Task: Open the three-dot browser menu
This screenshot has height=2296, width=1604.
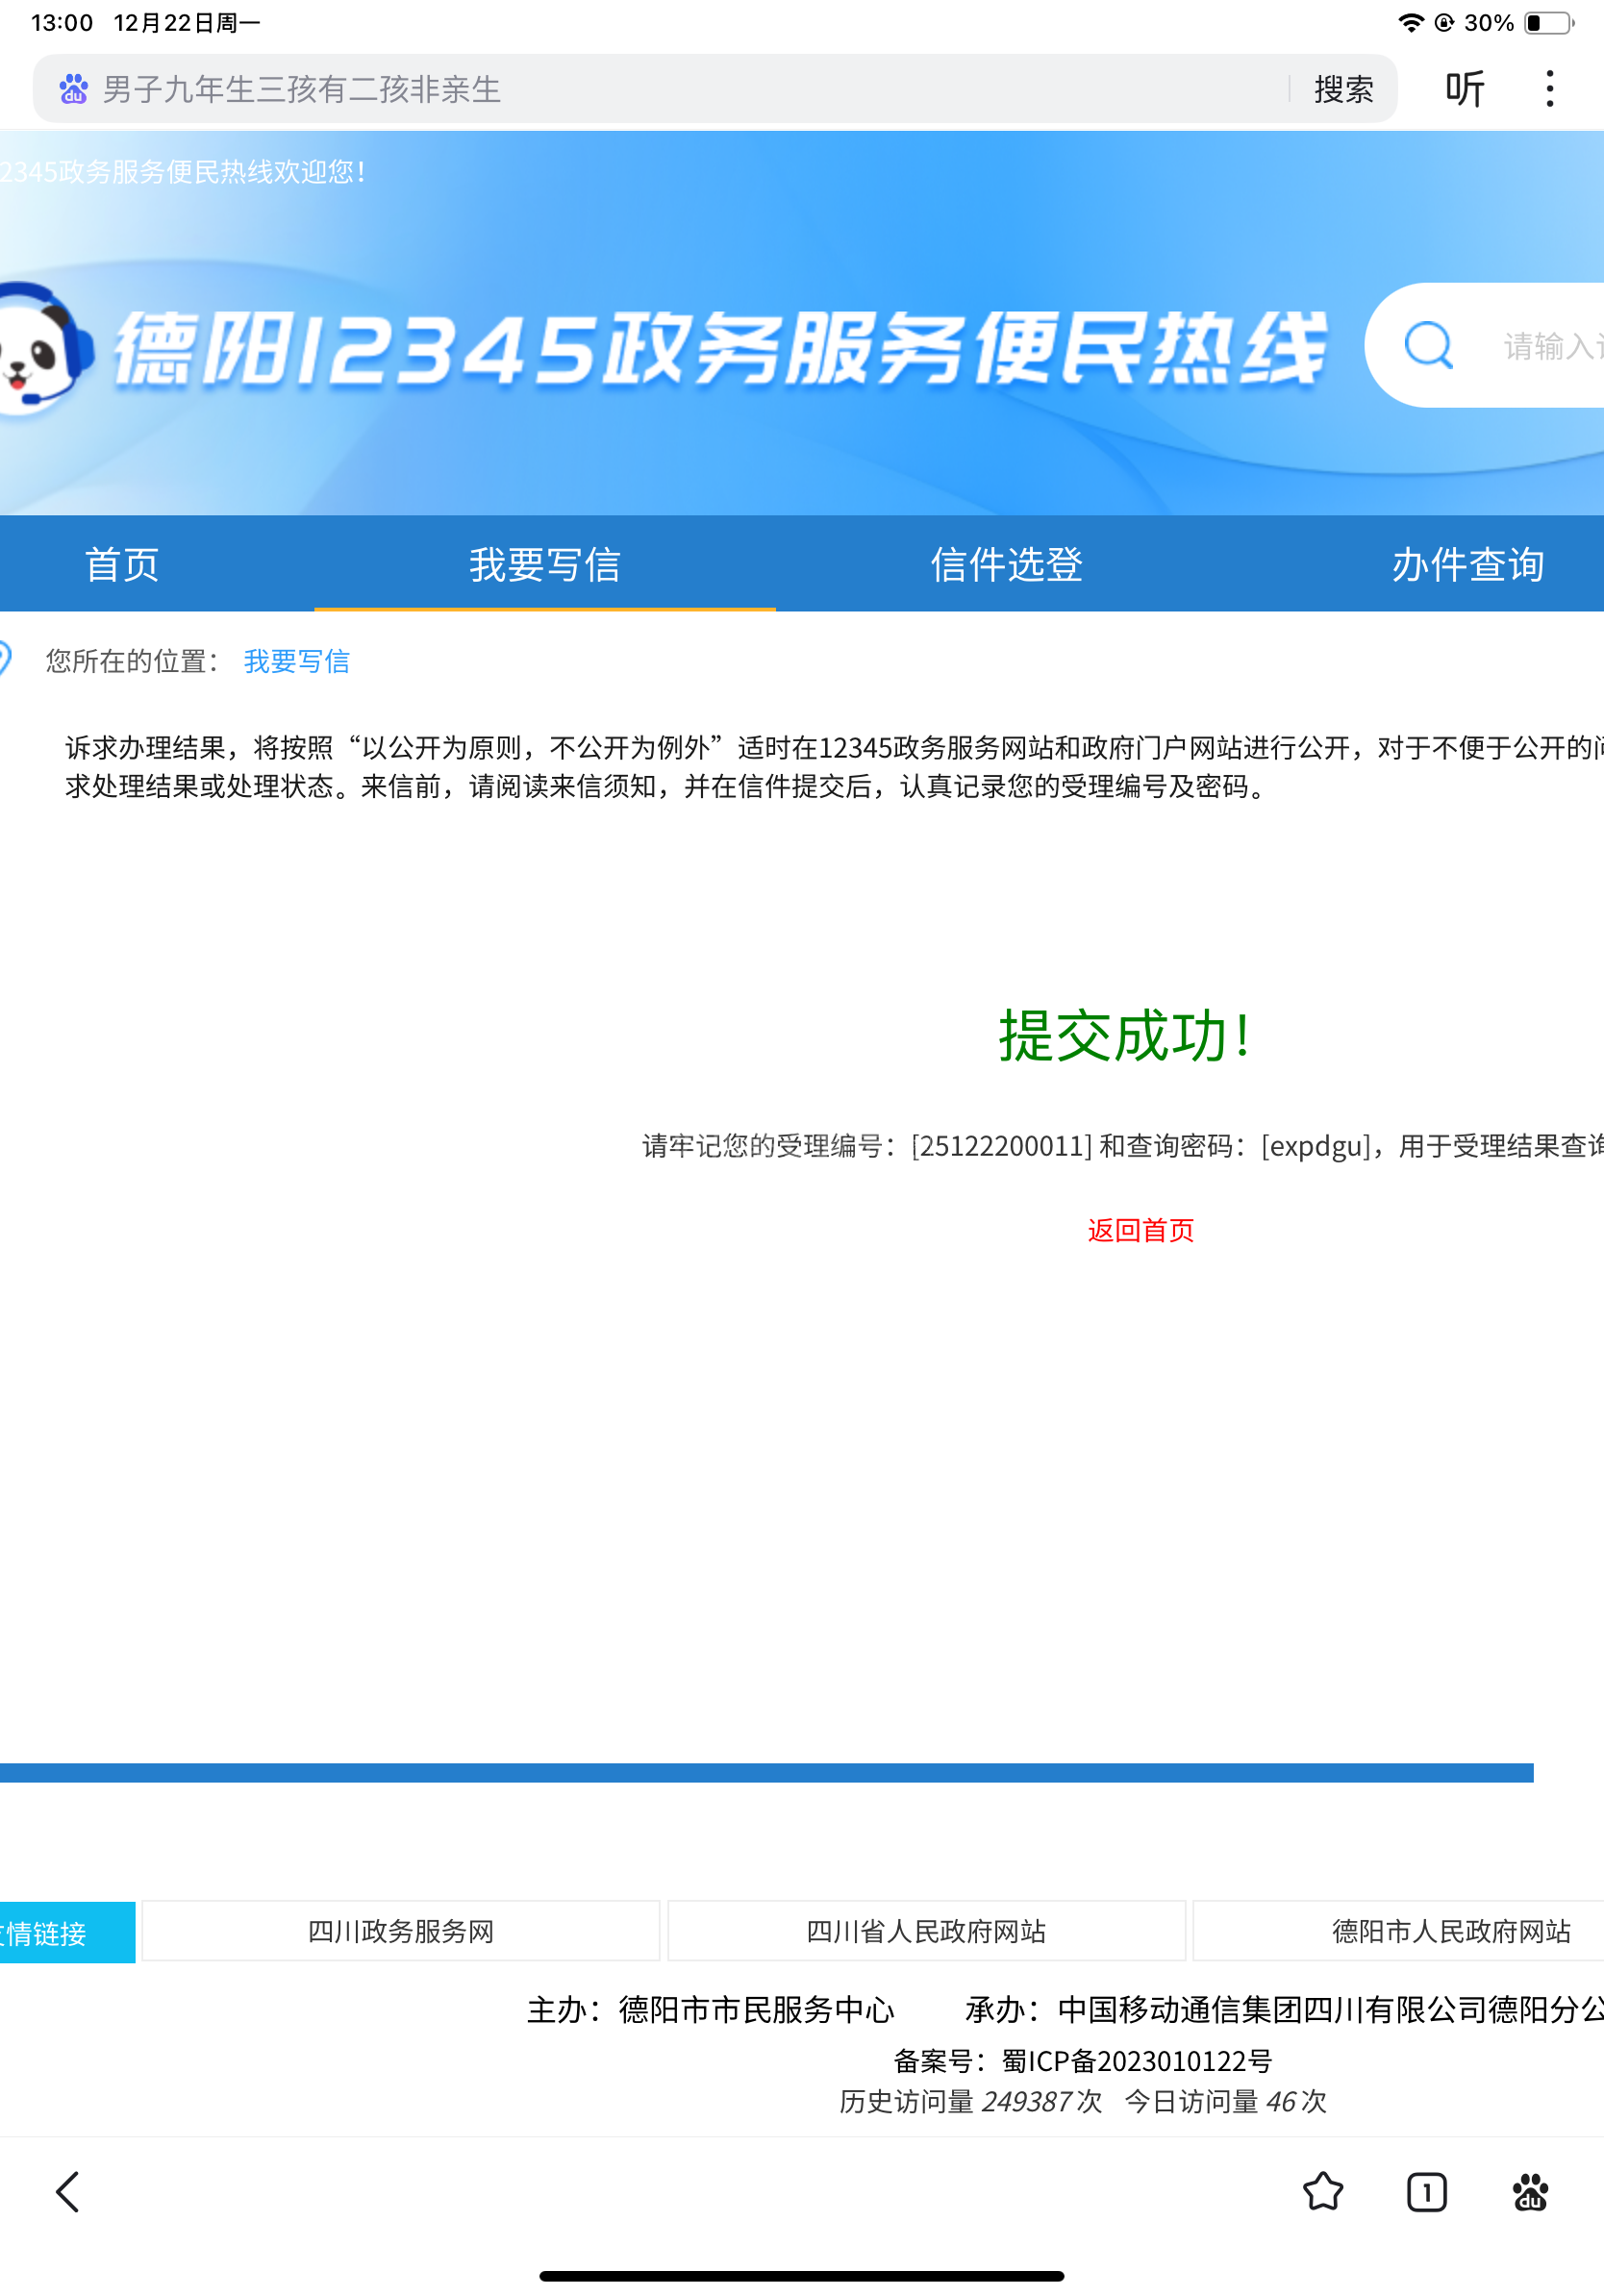Action: point(1549,89)
